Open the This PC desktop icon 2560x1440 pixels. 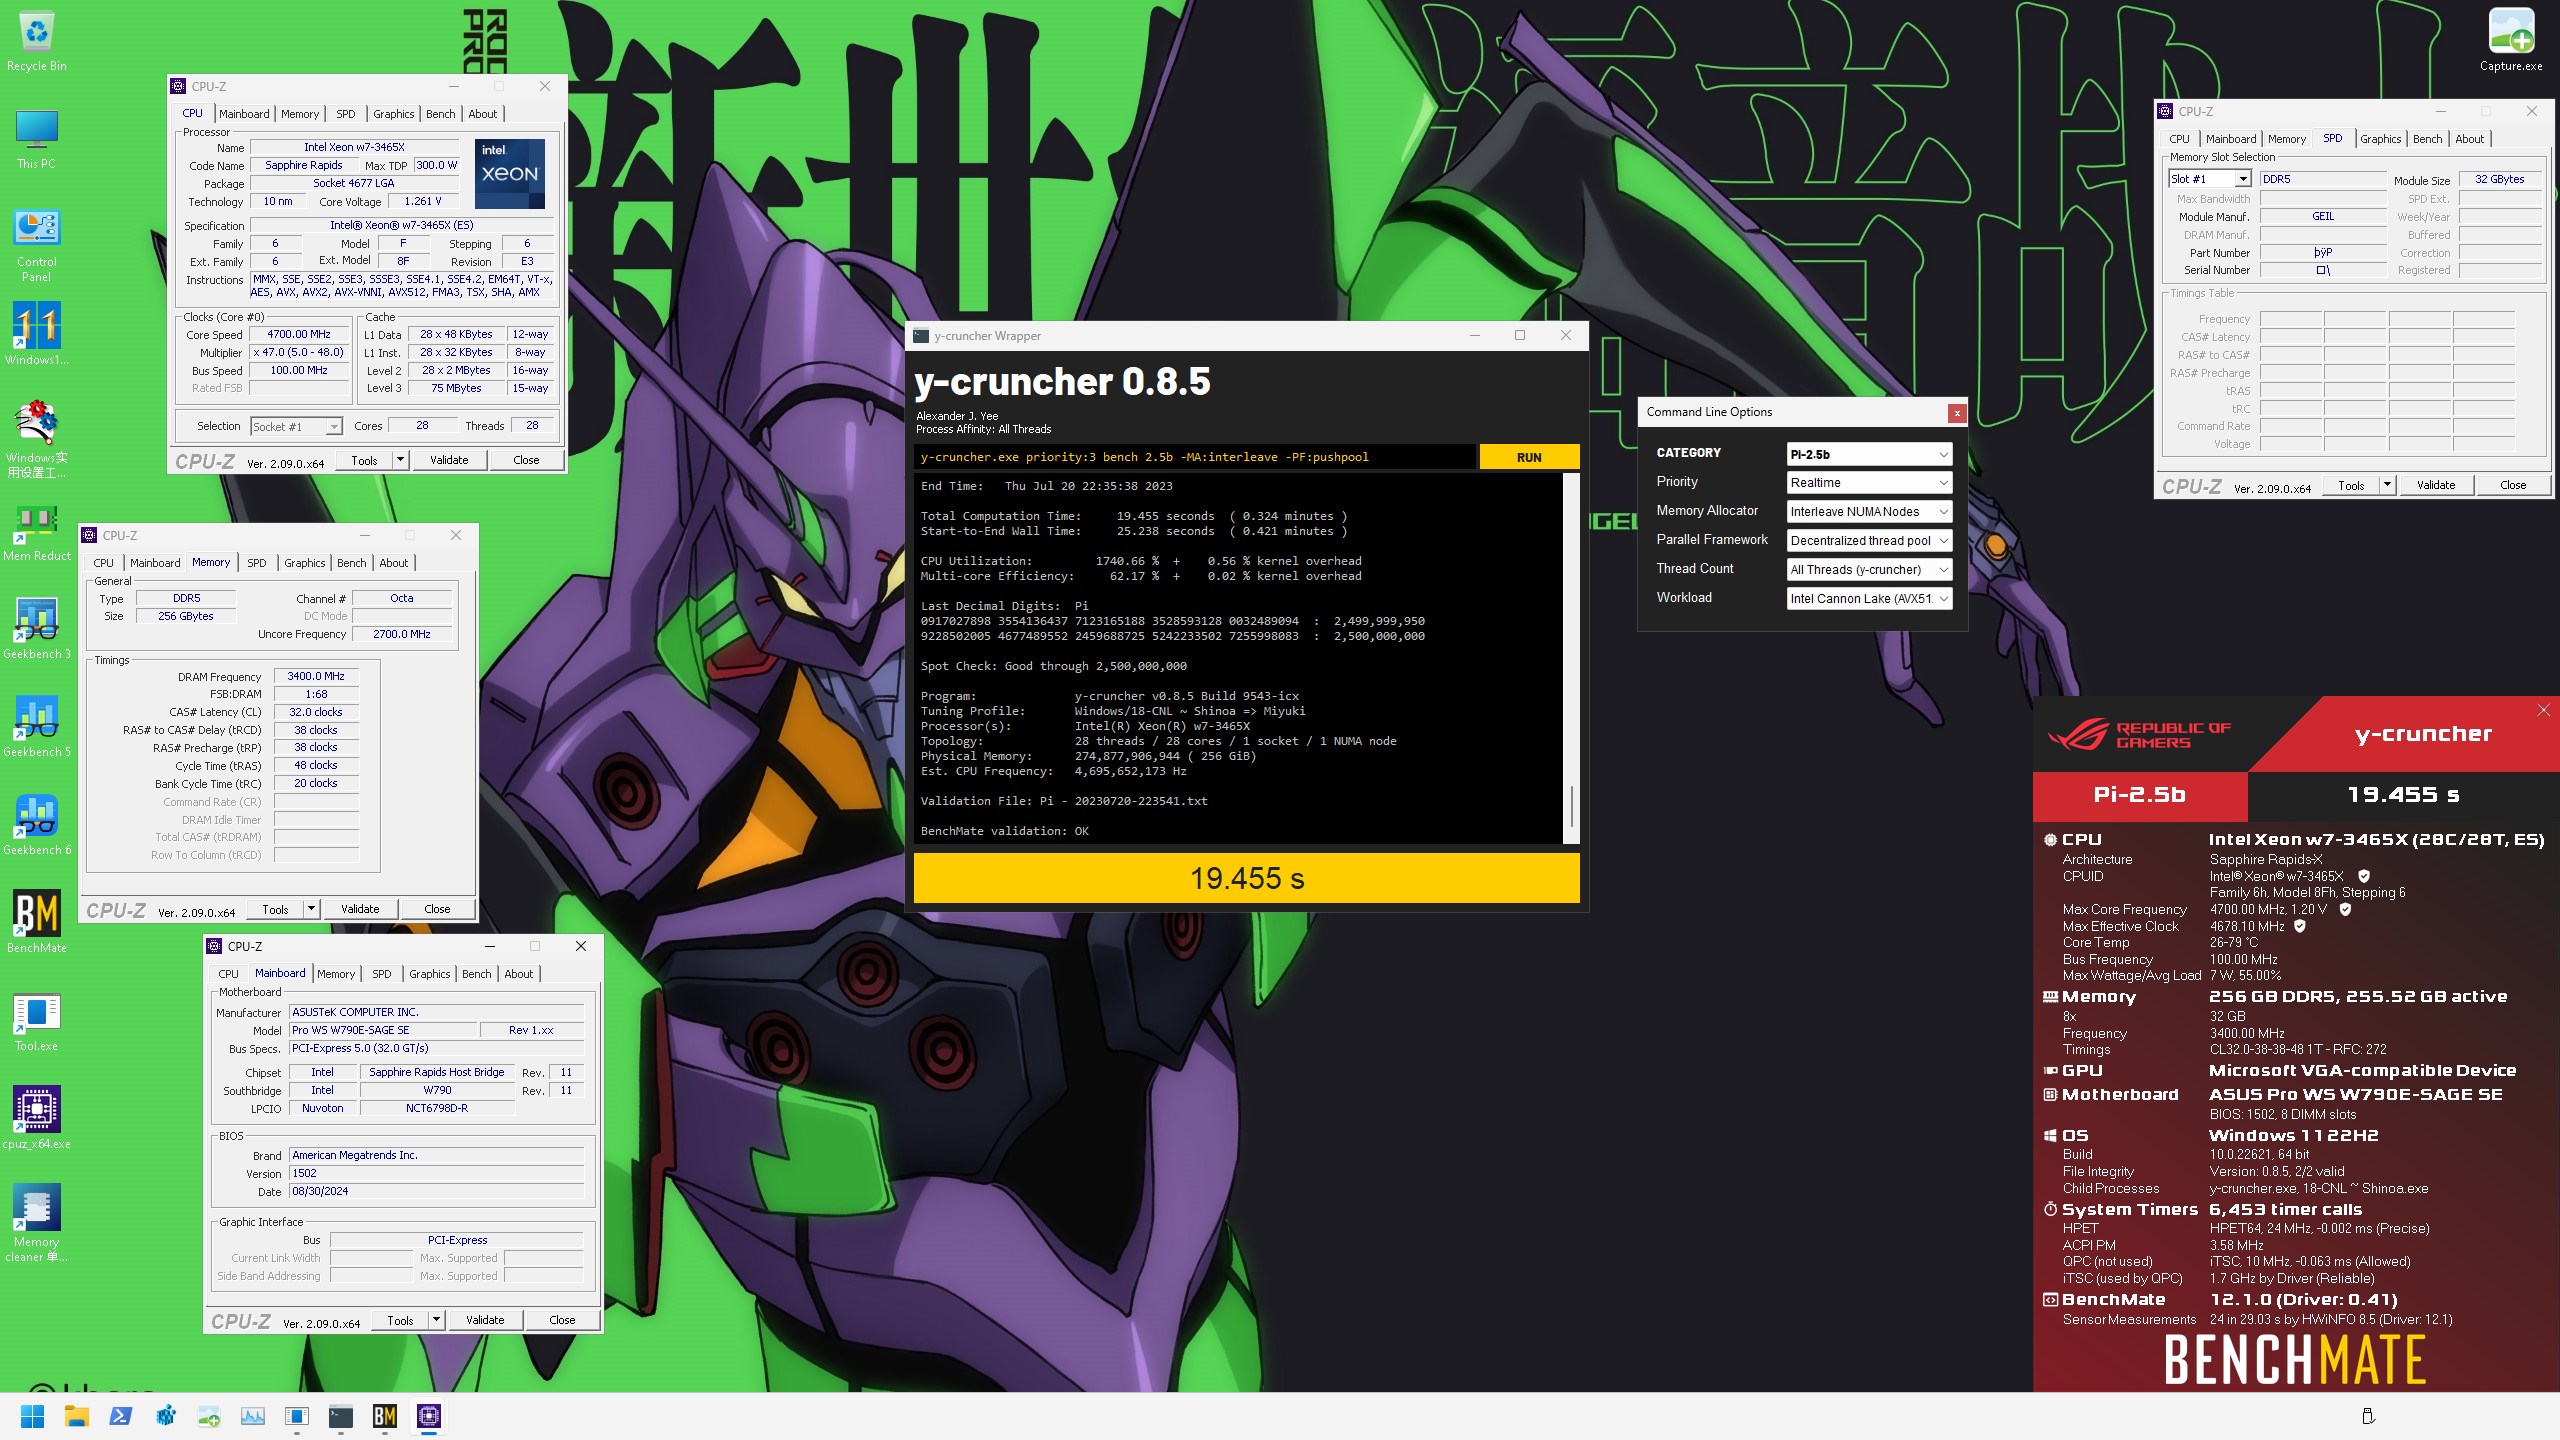tap(37, 139)
